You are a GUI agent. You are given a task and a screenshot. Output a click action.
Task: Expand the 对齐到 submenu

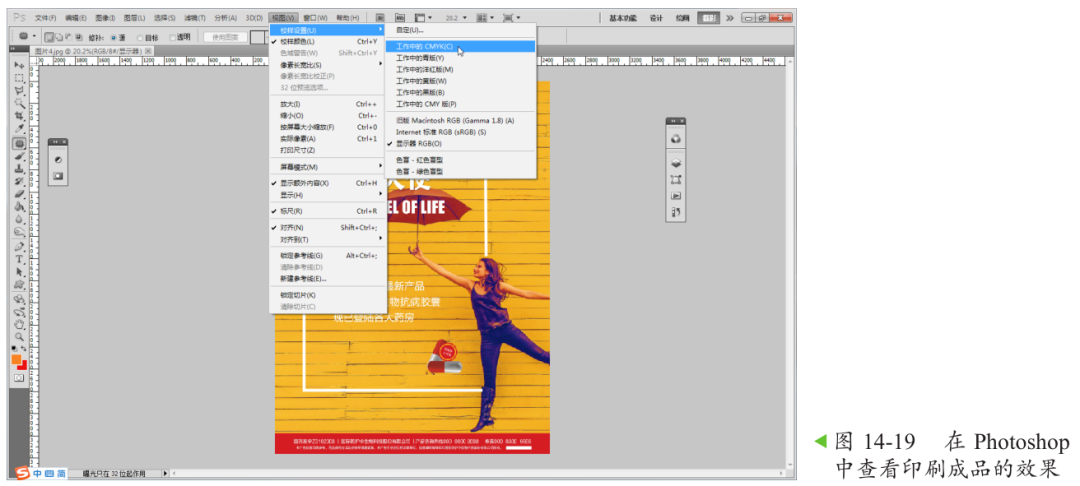click(x=327, y=239)
